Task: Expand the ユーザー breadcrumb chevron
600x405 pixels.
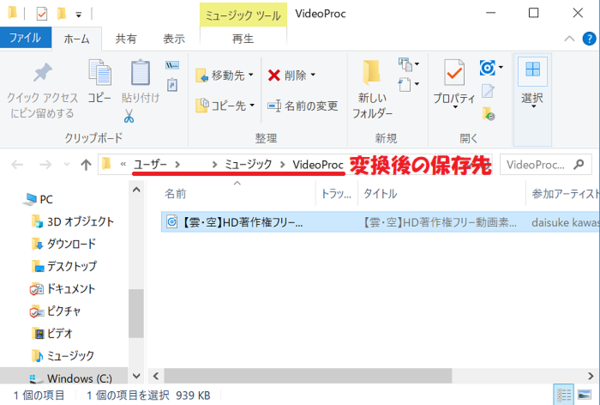Action: 177,165
